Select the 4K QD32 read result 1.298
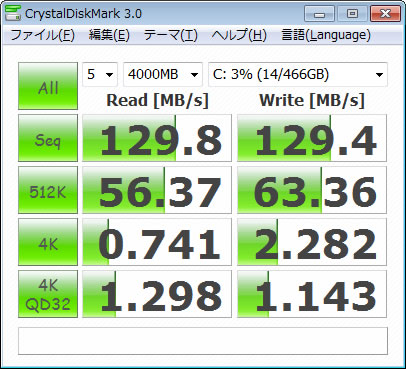Viewport: 406px width, 369px height. tap(157, 294)
